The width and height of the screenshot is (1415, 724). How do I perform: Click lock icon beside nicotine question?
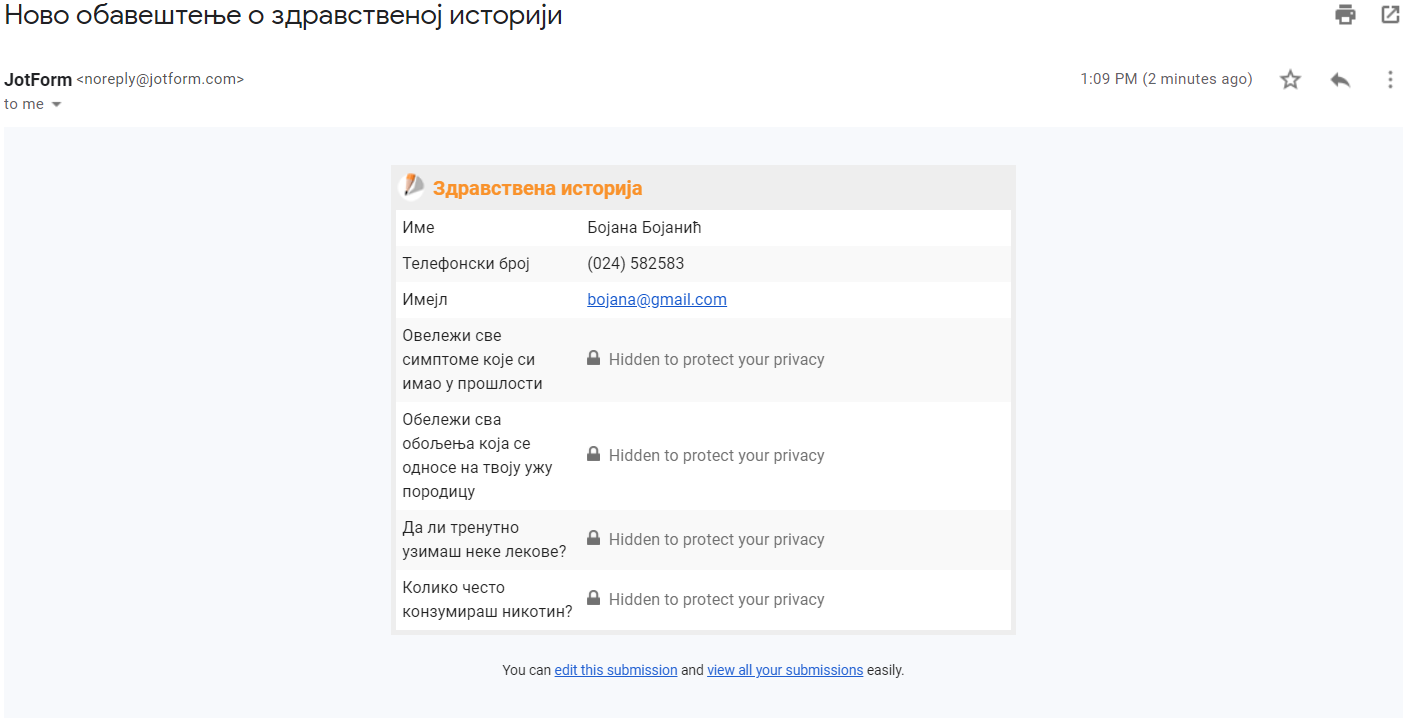(x=593, y=598)
